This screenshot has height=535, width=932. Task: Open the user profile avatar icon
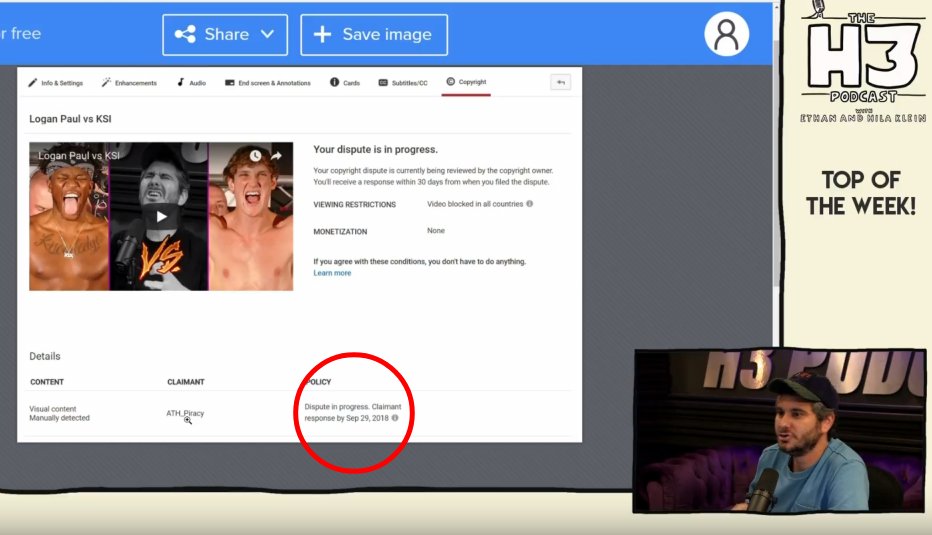[726, 34]
